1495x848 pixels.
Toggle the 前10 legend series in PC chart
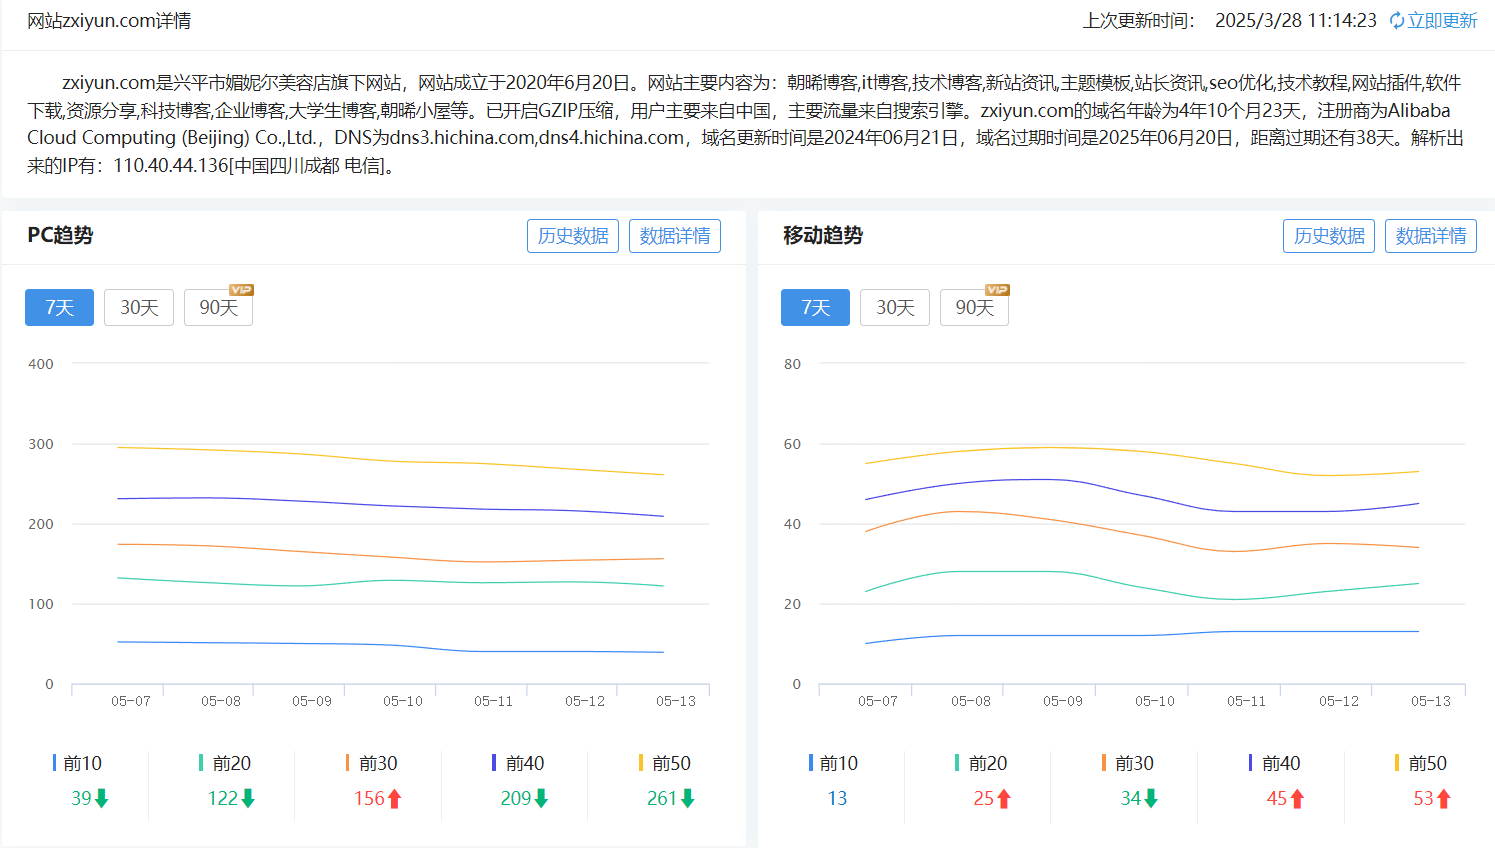pos(78,763)
